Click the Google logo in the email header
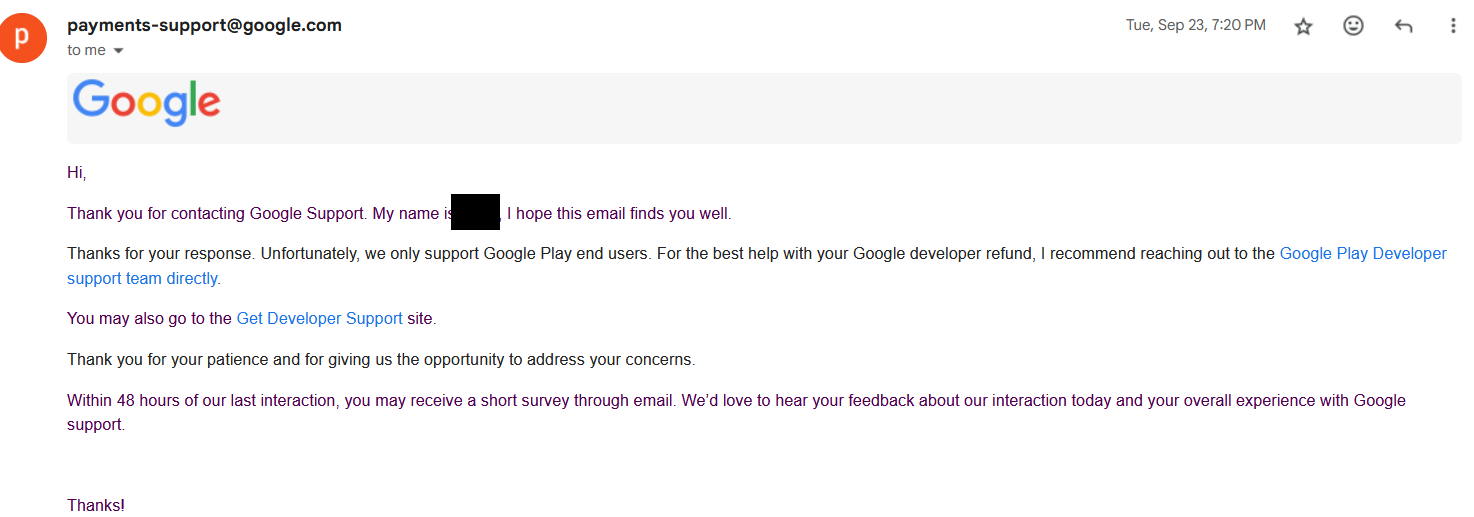This screenshot has height=517, width=1474. click(147, 103)
